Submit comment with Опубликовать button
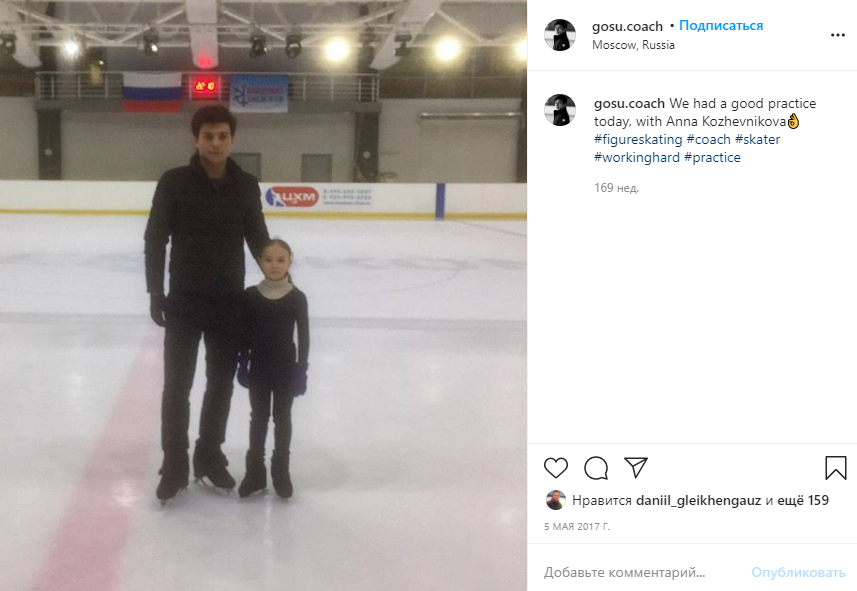 tap(798, 572)
